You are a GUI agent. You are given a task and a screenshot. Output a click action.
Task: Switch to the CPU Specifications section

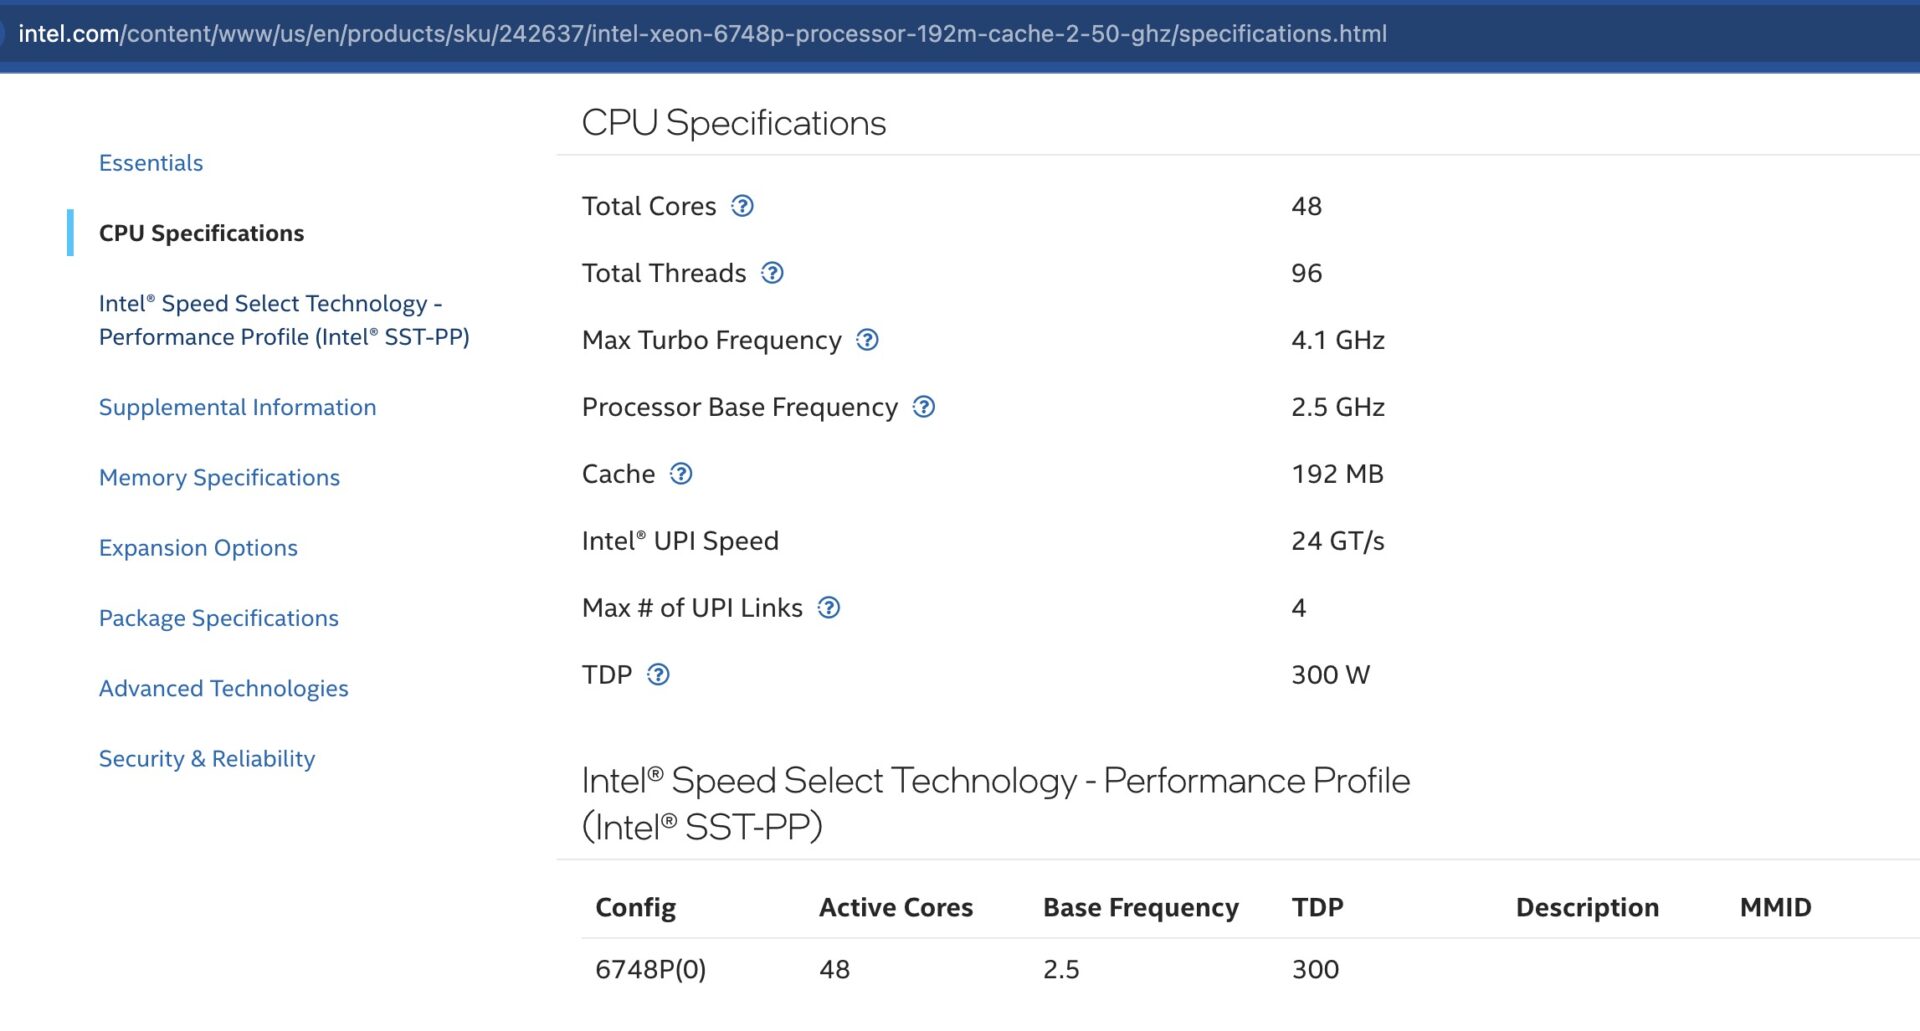pos(201,233)
